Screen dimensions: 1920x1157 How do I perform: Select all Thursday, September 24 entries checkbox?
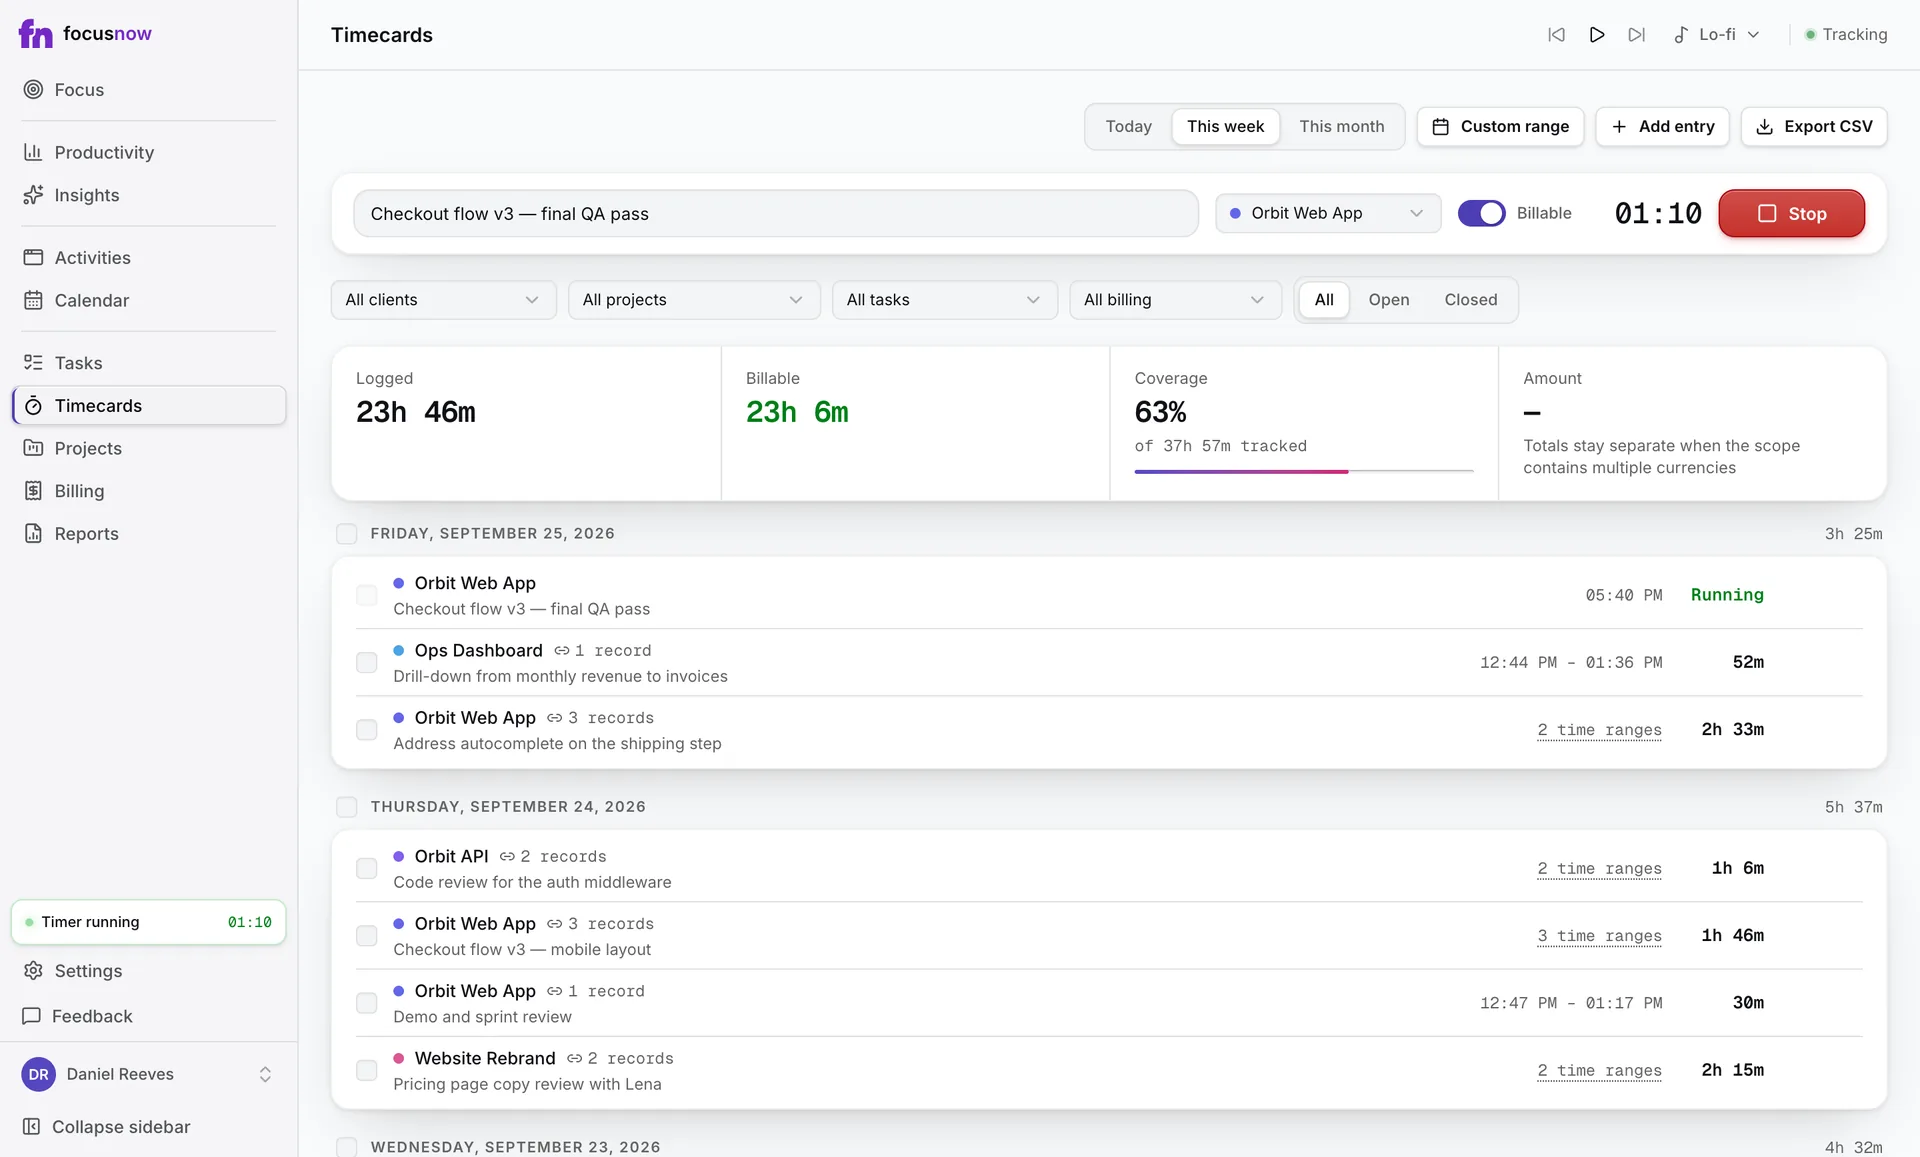tap(346, 807)
